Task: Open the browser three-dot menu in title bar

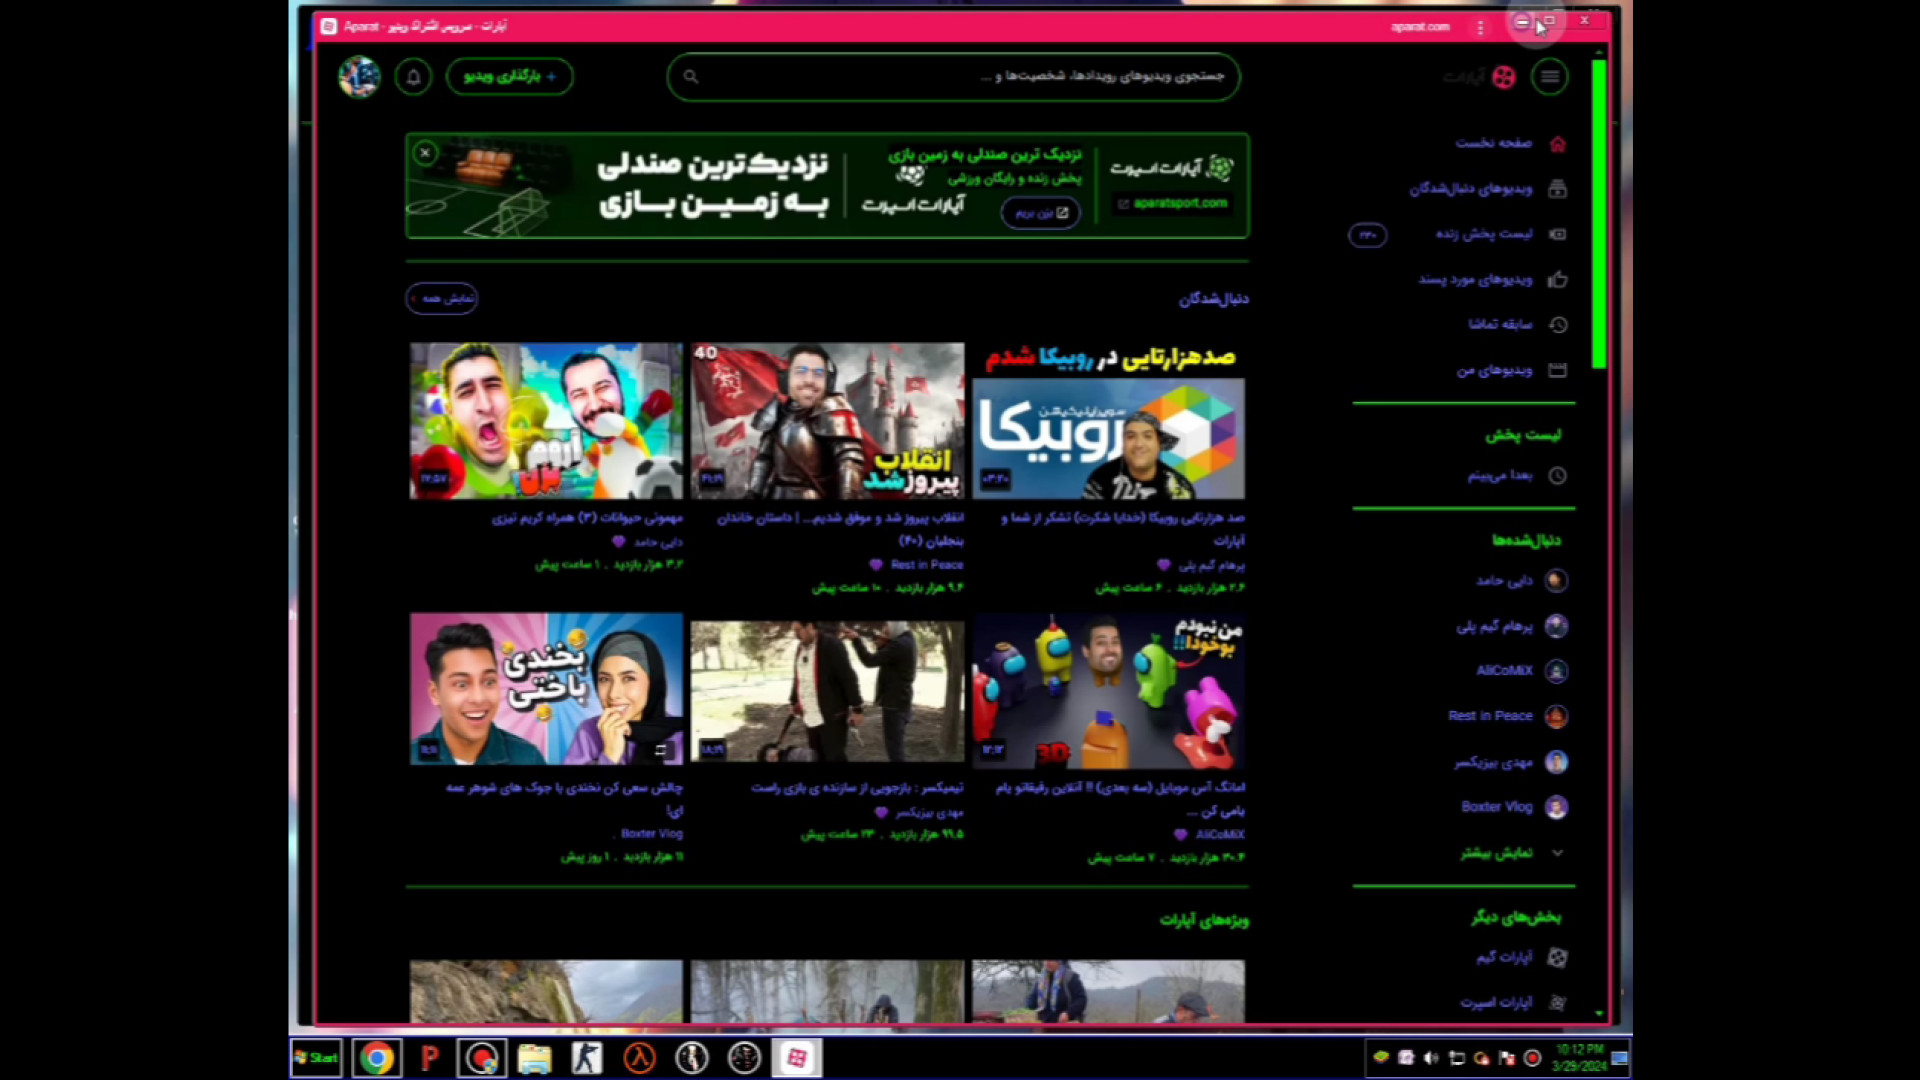Action: (x=1480, y=27)
